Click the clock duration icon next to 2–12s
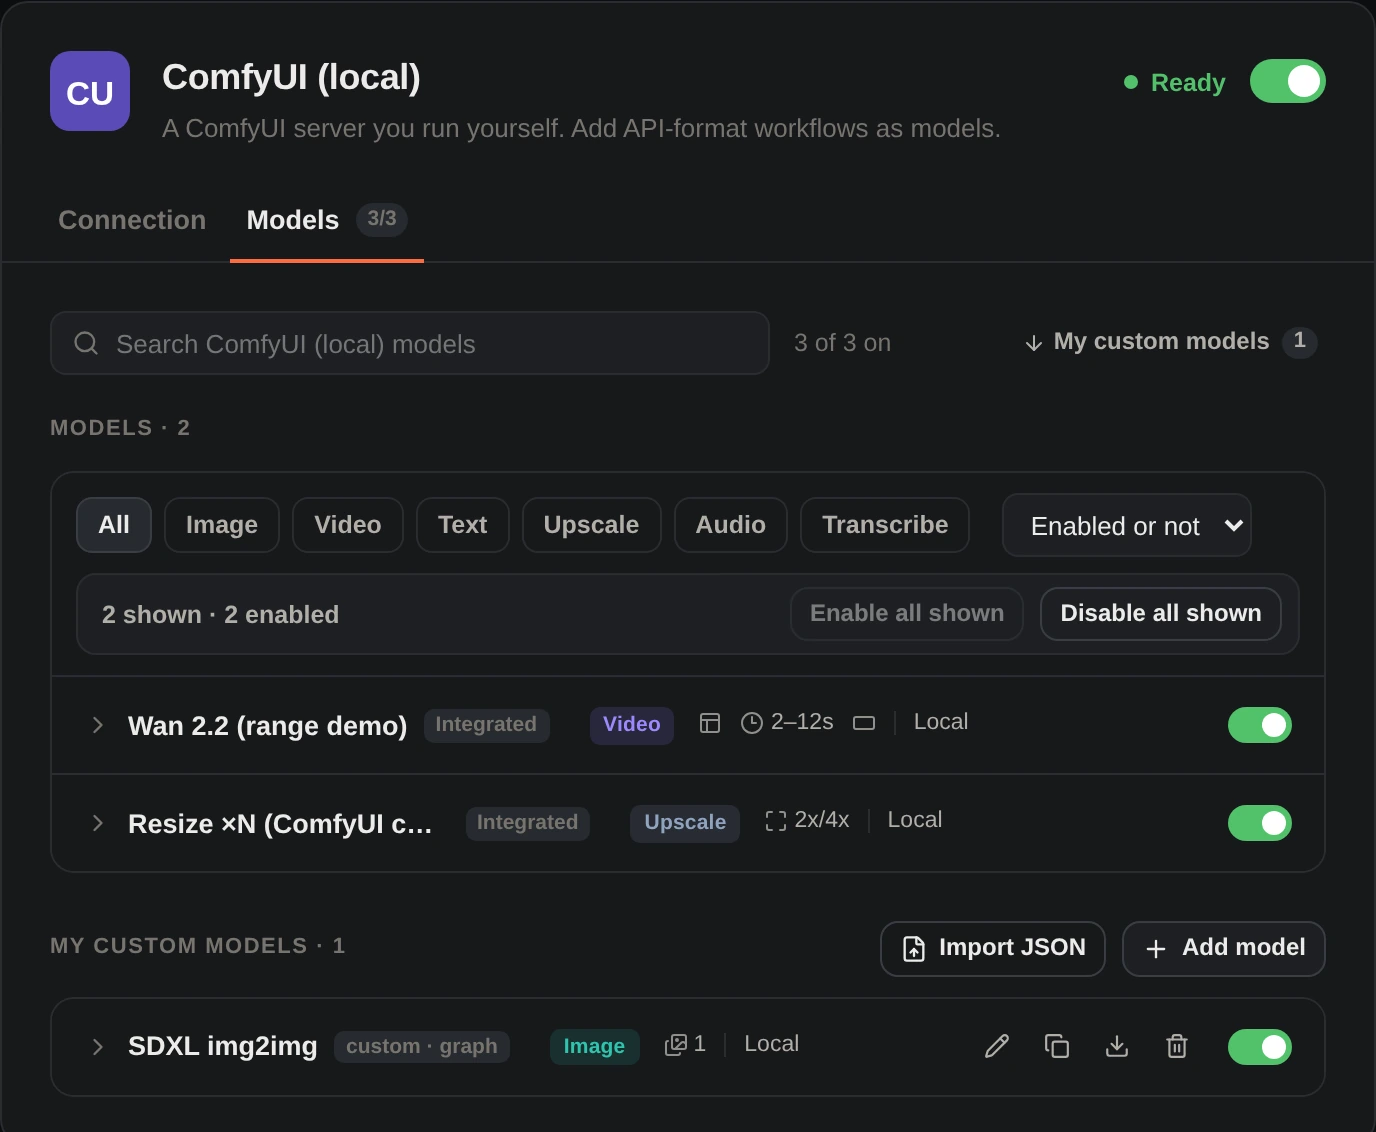This screenshot has height=1132, width=1376. pyautogui.click(x=752, y=723)
